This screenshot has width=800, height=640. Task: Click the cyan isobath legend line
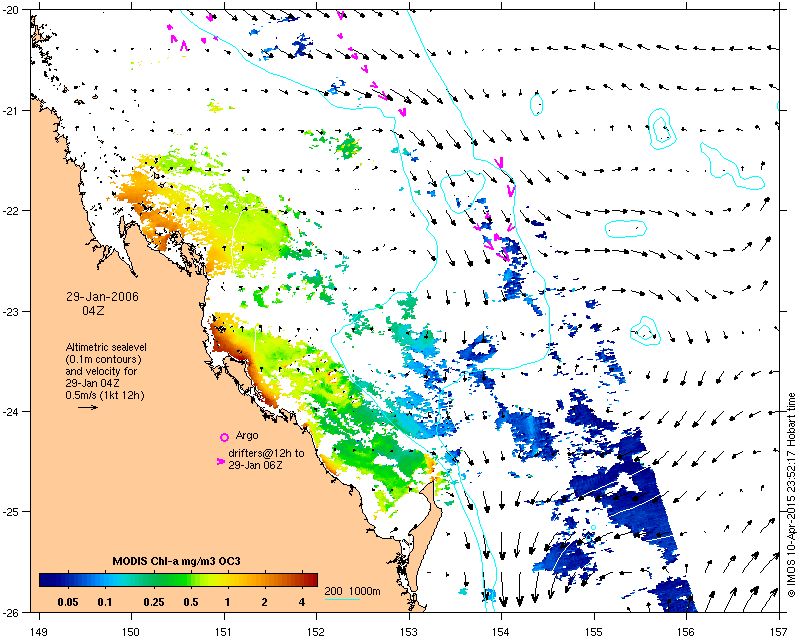click(342, 599)
